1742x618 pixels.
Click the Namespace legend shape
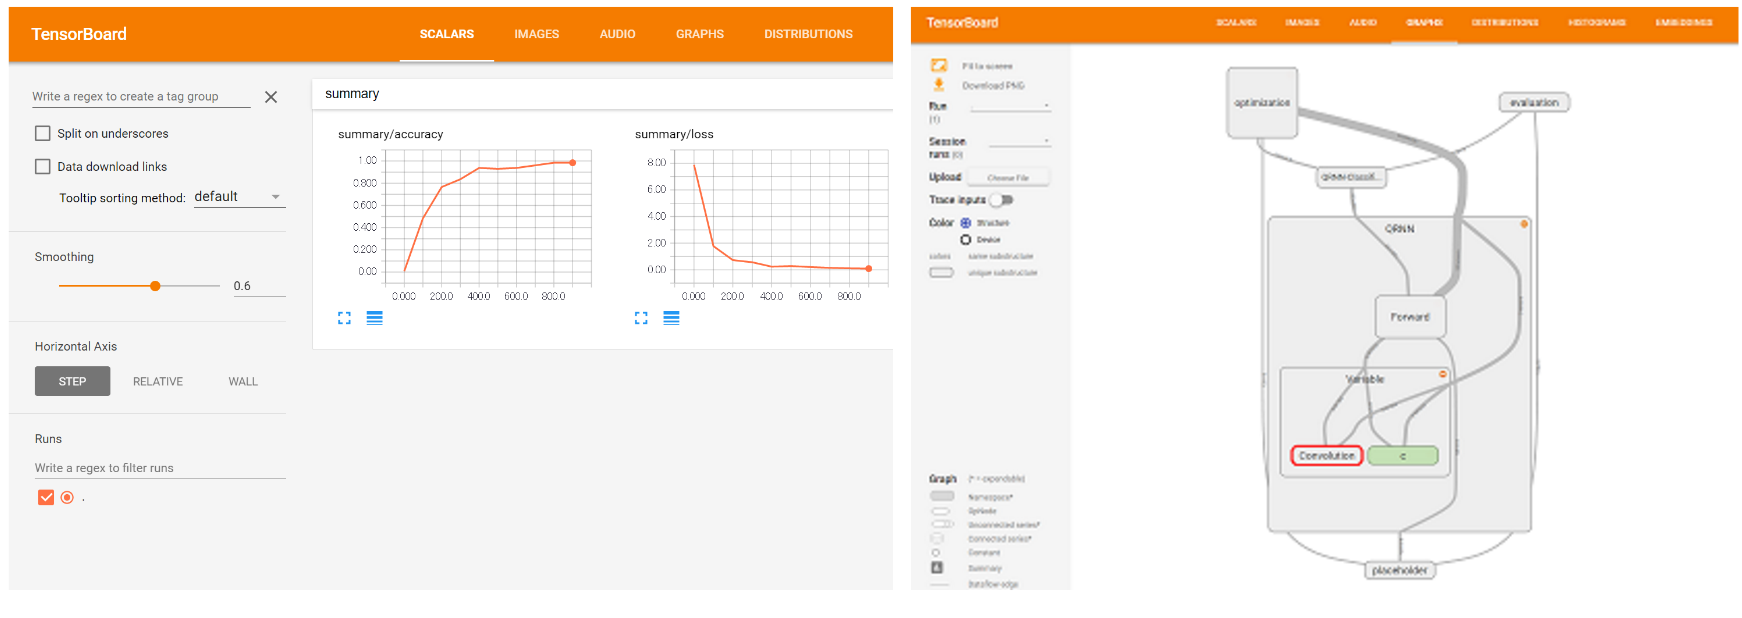[942, 496]
